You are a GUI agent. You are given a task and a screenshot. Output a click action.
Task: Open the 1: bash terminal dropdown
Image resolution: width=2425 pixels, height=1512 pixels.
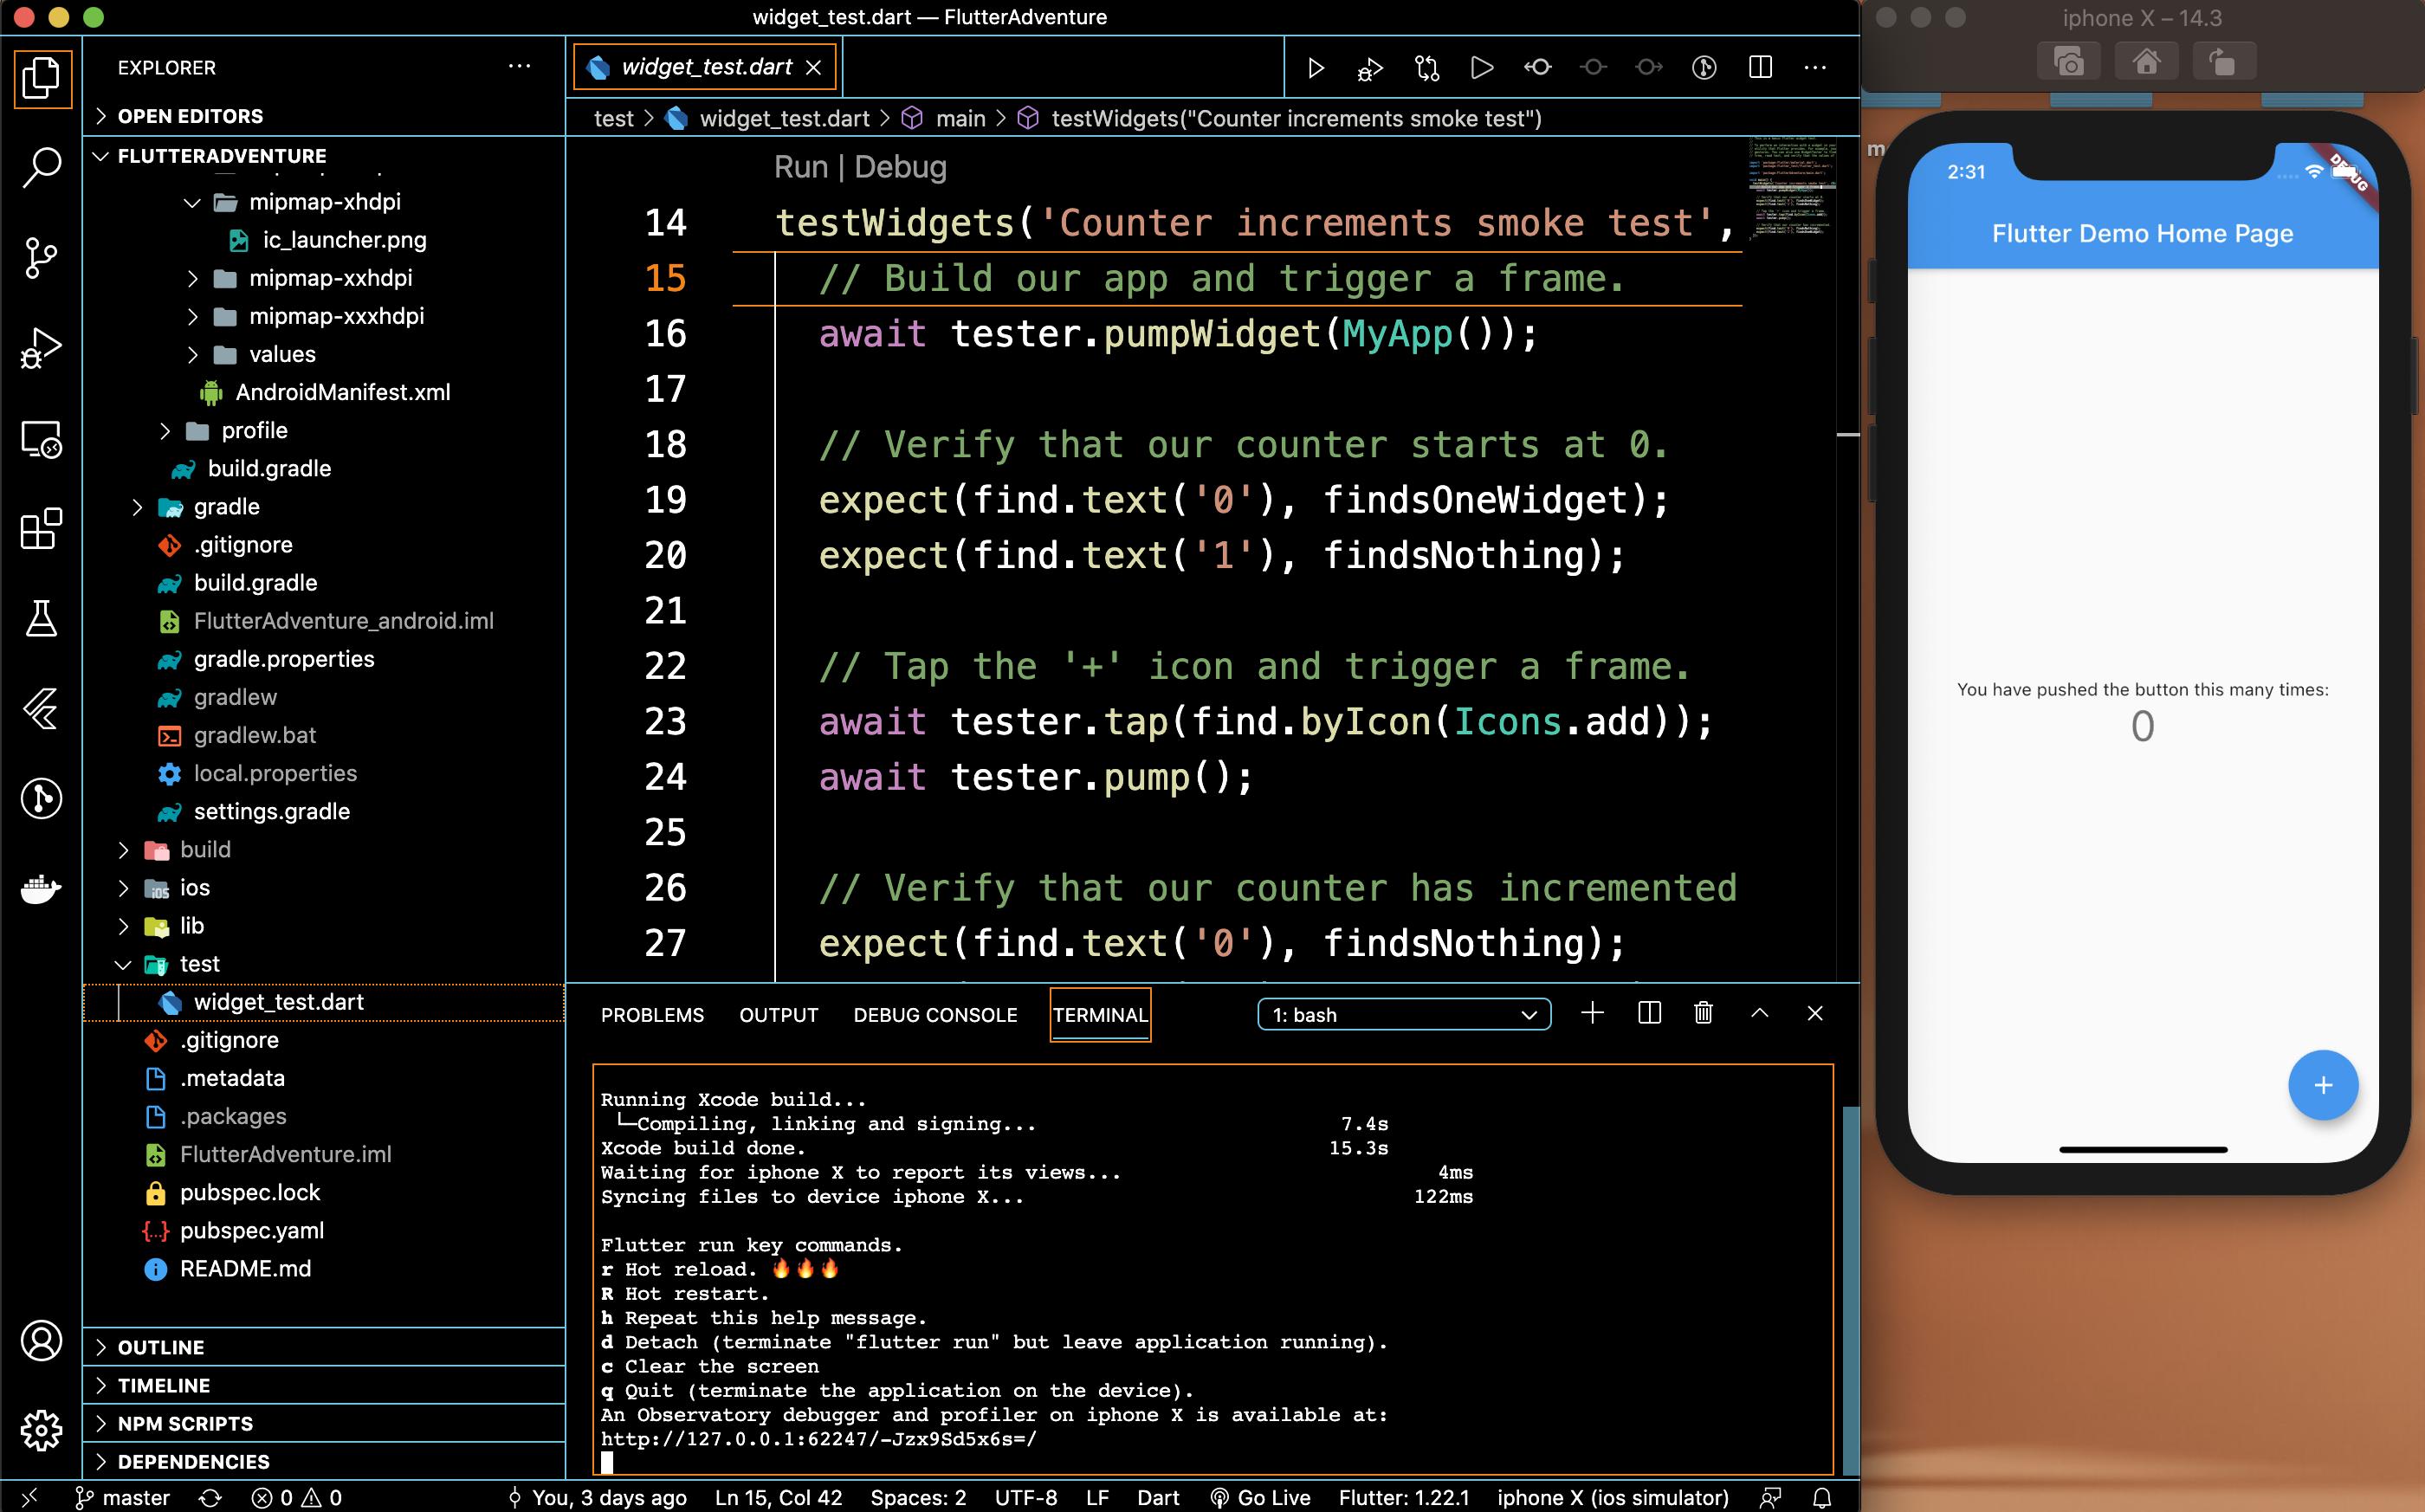pos(1403,1014)
